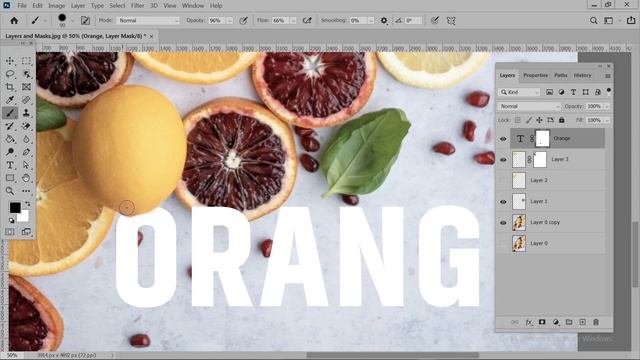Create a new layer icon
This screenshot has height=360, width=640.
click(x=582, y=322)
